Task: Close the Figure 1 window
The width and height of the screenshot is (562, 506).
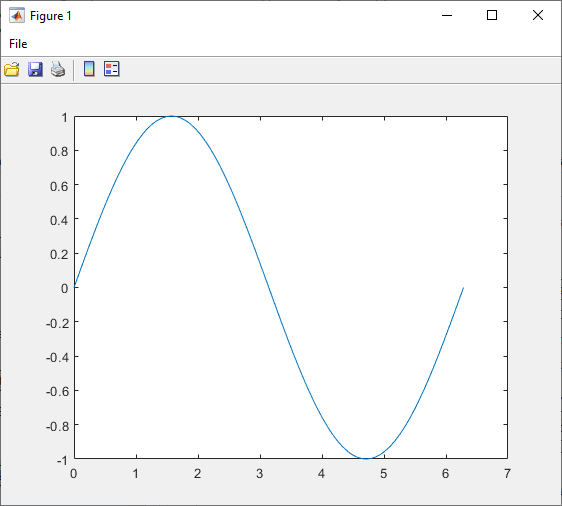Action: click(x=538, y=15)
